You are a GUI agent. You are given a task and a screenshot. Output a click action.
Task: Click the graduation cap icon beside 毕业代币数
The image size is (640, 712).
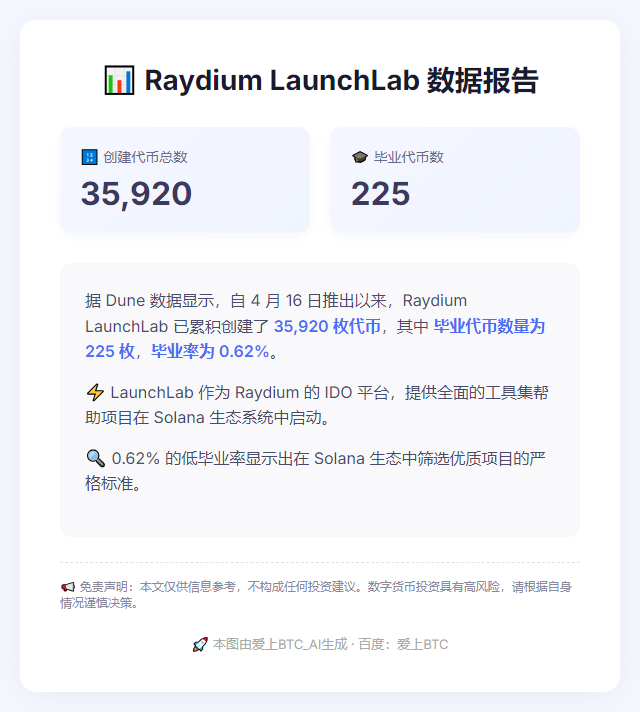coord(360,157)
